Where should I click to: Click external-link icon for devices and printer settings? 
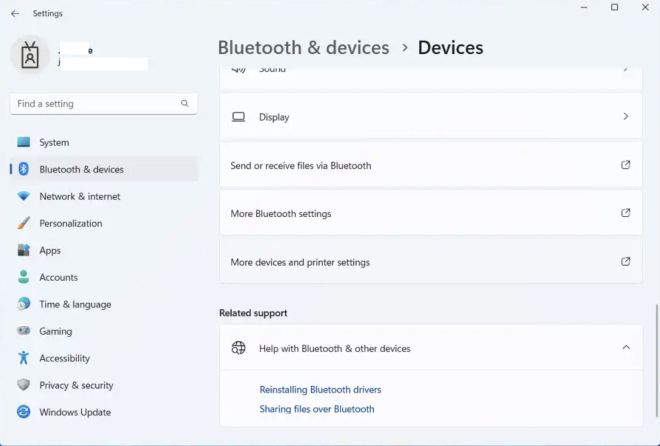pyautogui.click(x=625, y=261)
